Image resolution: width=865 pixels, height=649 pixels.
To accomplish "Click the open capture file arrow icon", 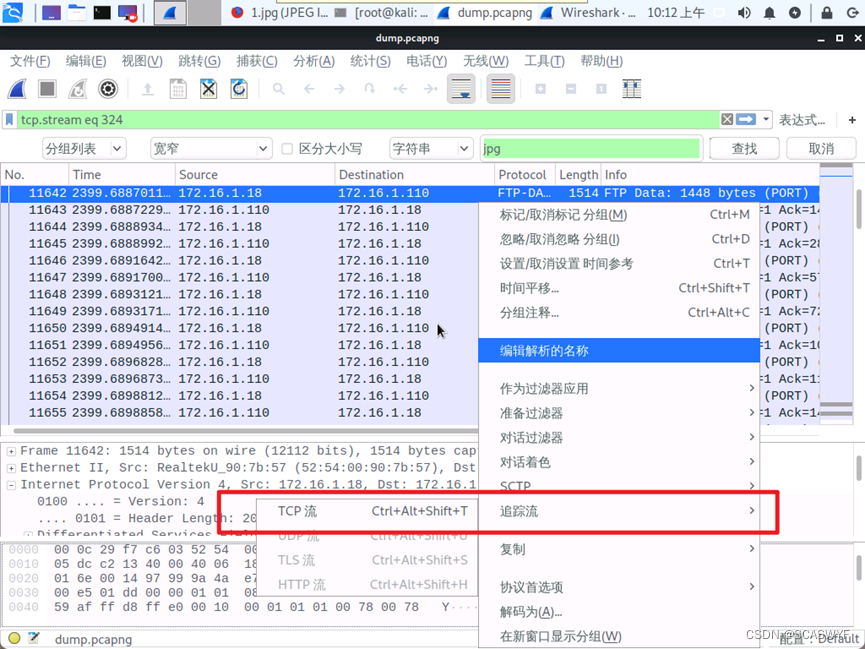I will point(148,89).
